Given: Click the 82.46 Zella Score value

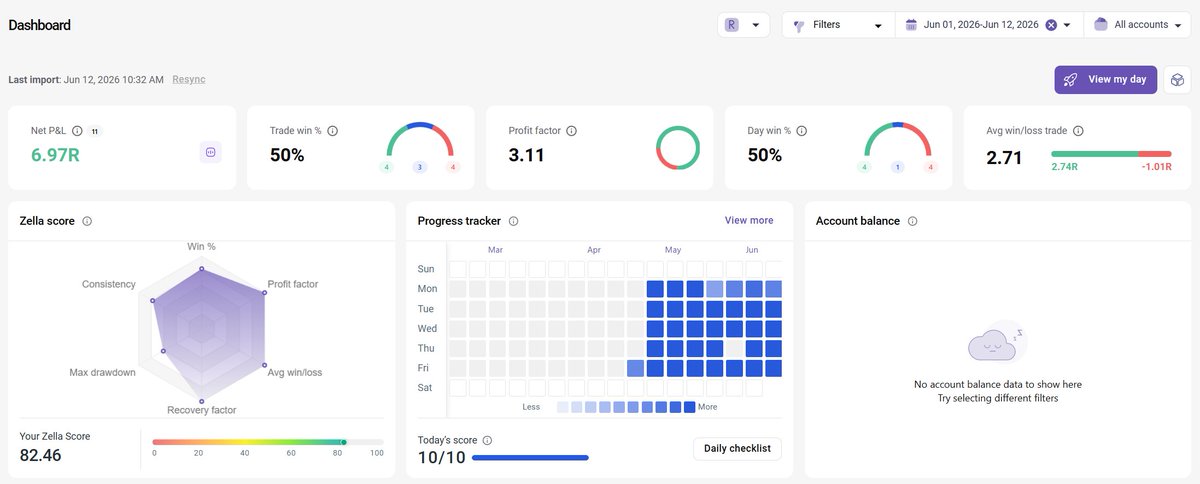Looking at the screenshot, I should point(41,455).
